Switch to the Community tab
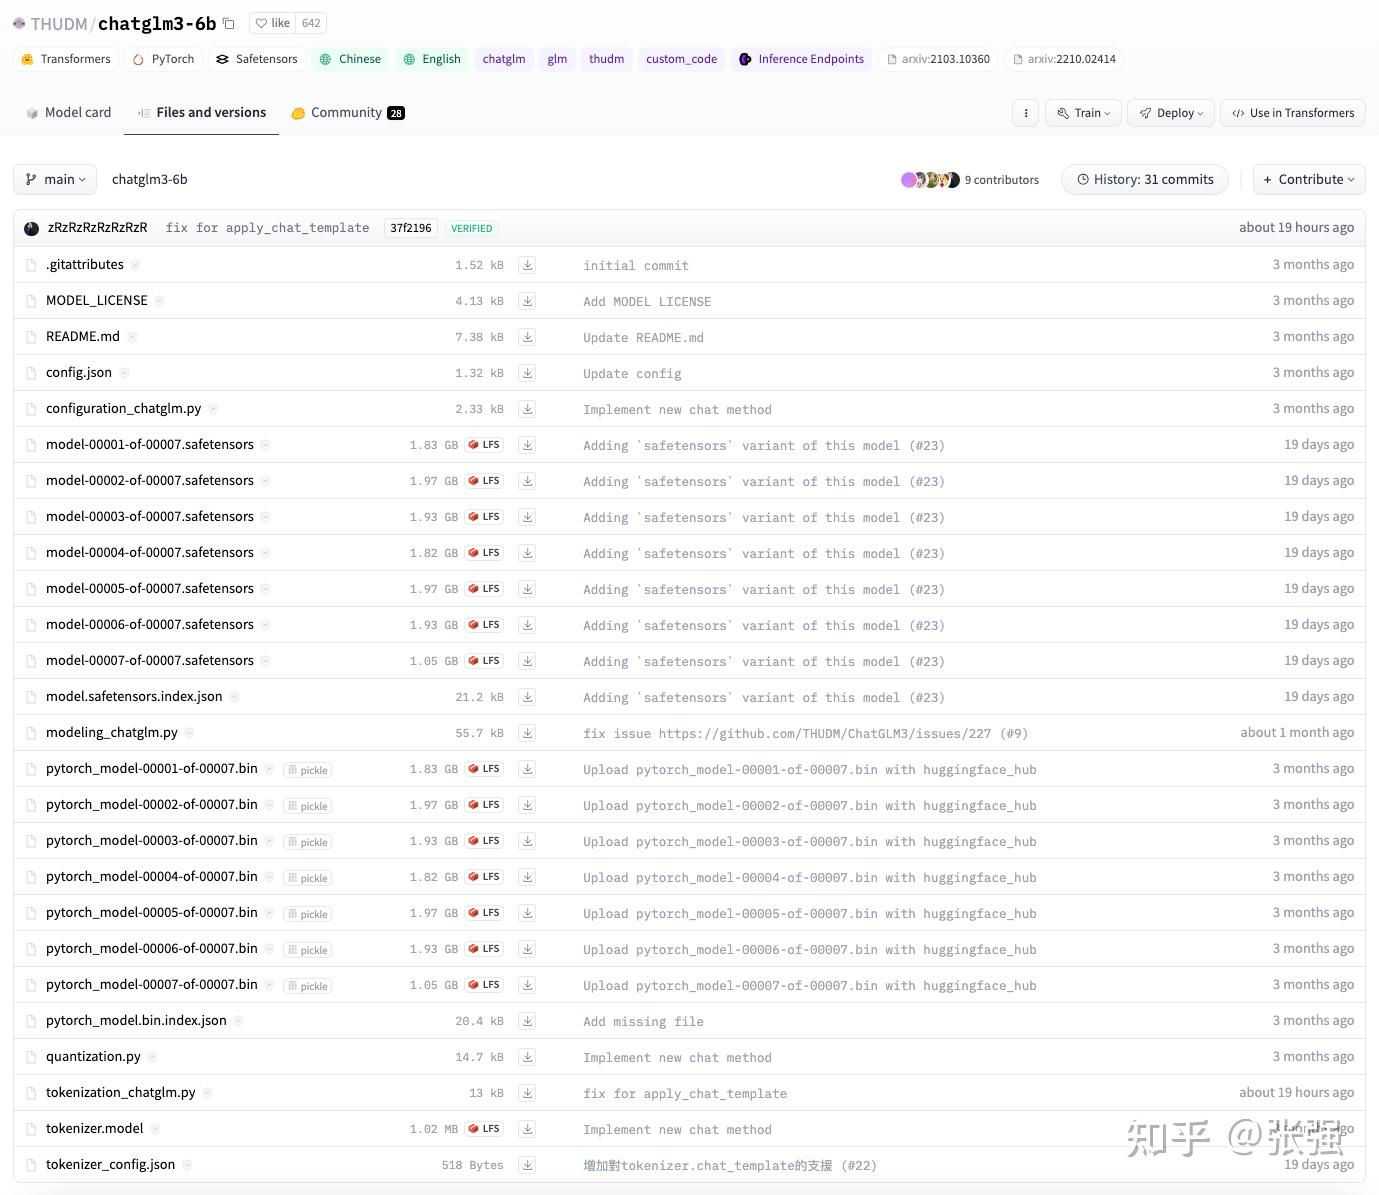Screen dimensions: 1379x1195 click(347, 112)
